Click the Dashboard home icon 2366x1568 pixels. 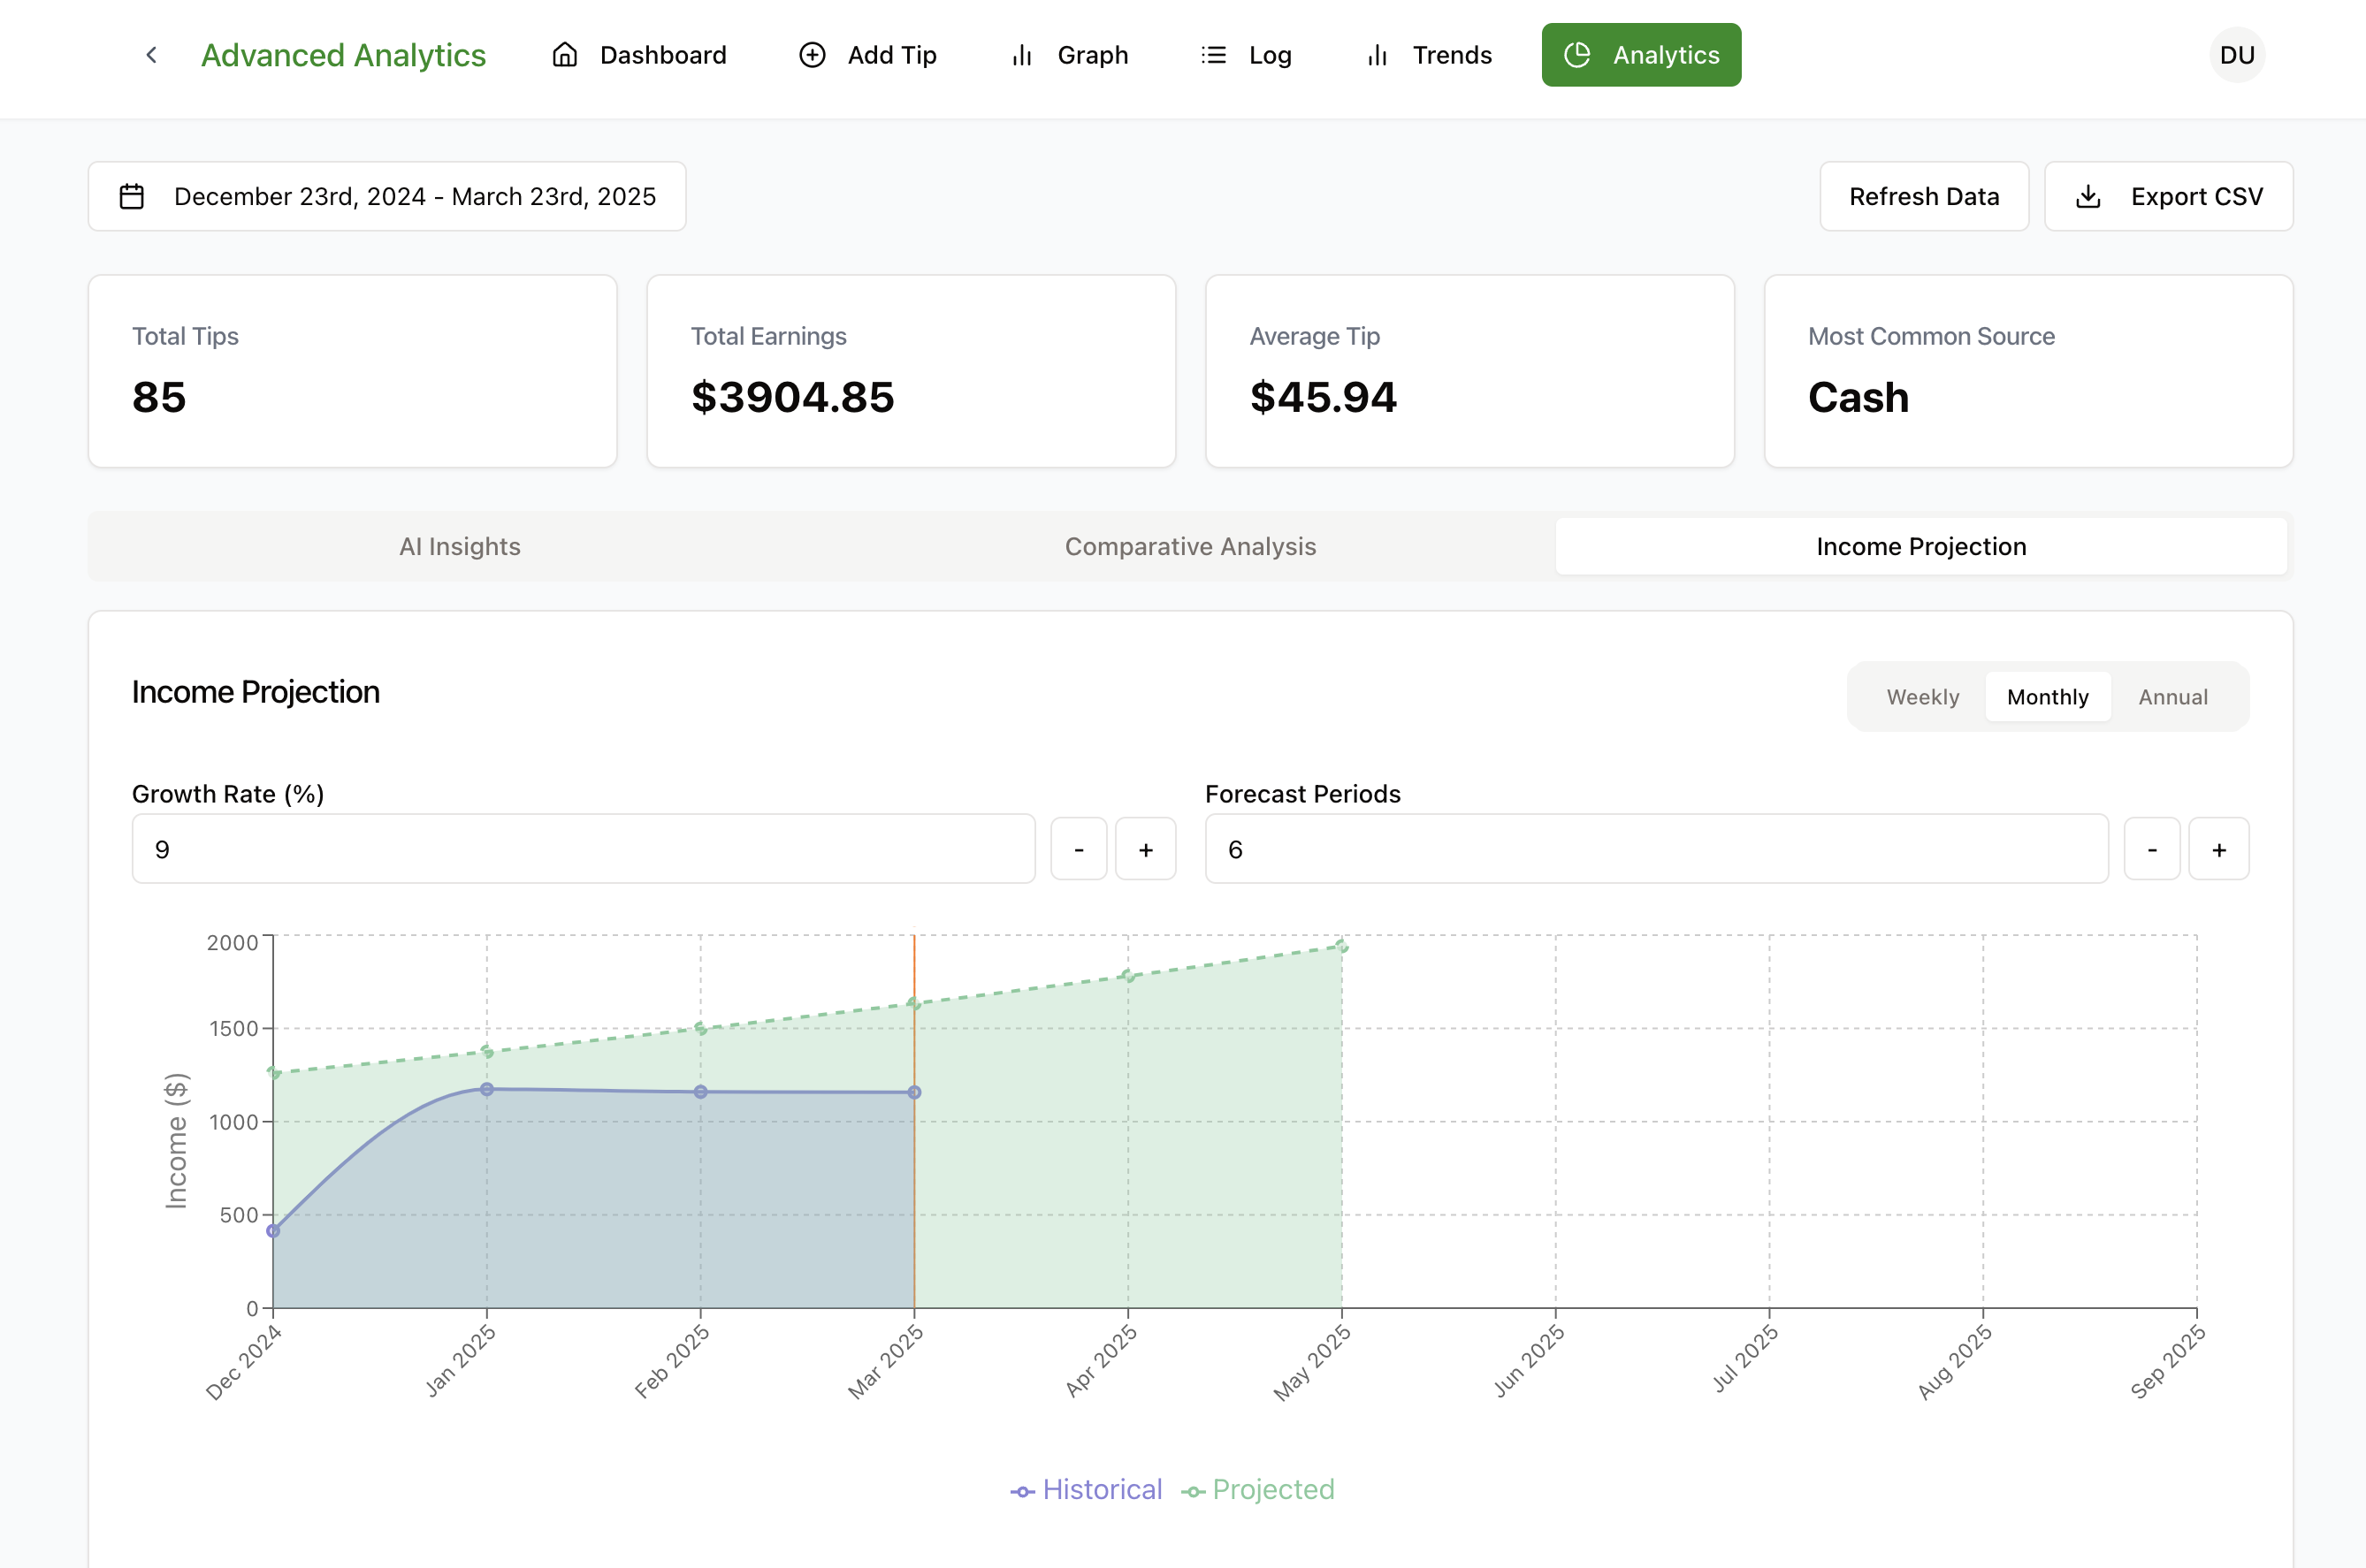[x=565, y=55]
